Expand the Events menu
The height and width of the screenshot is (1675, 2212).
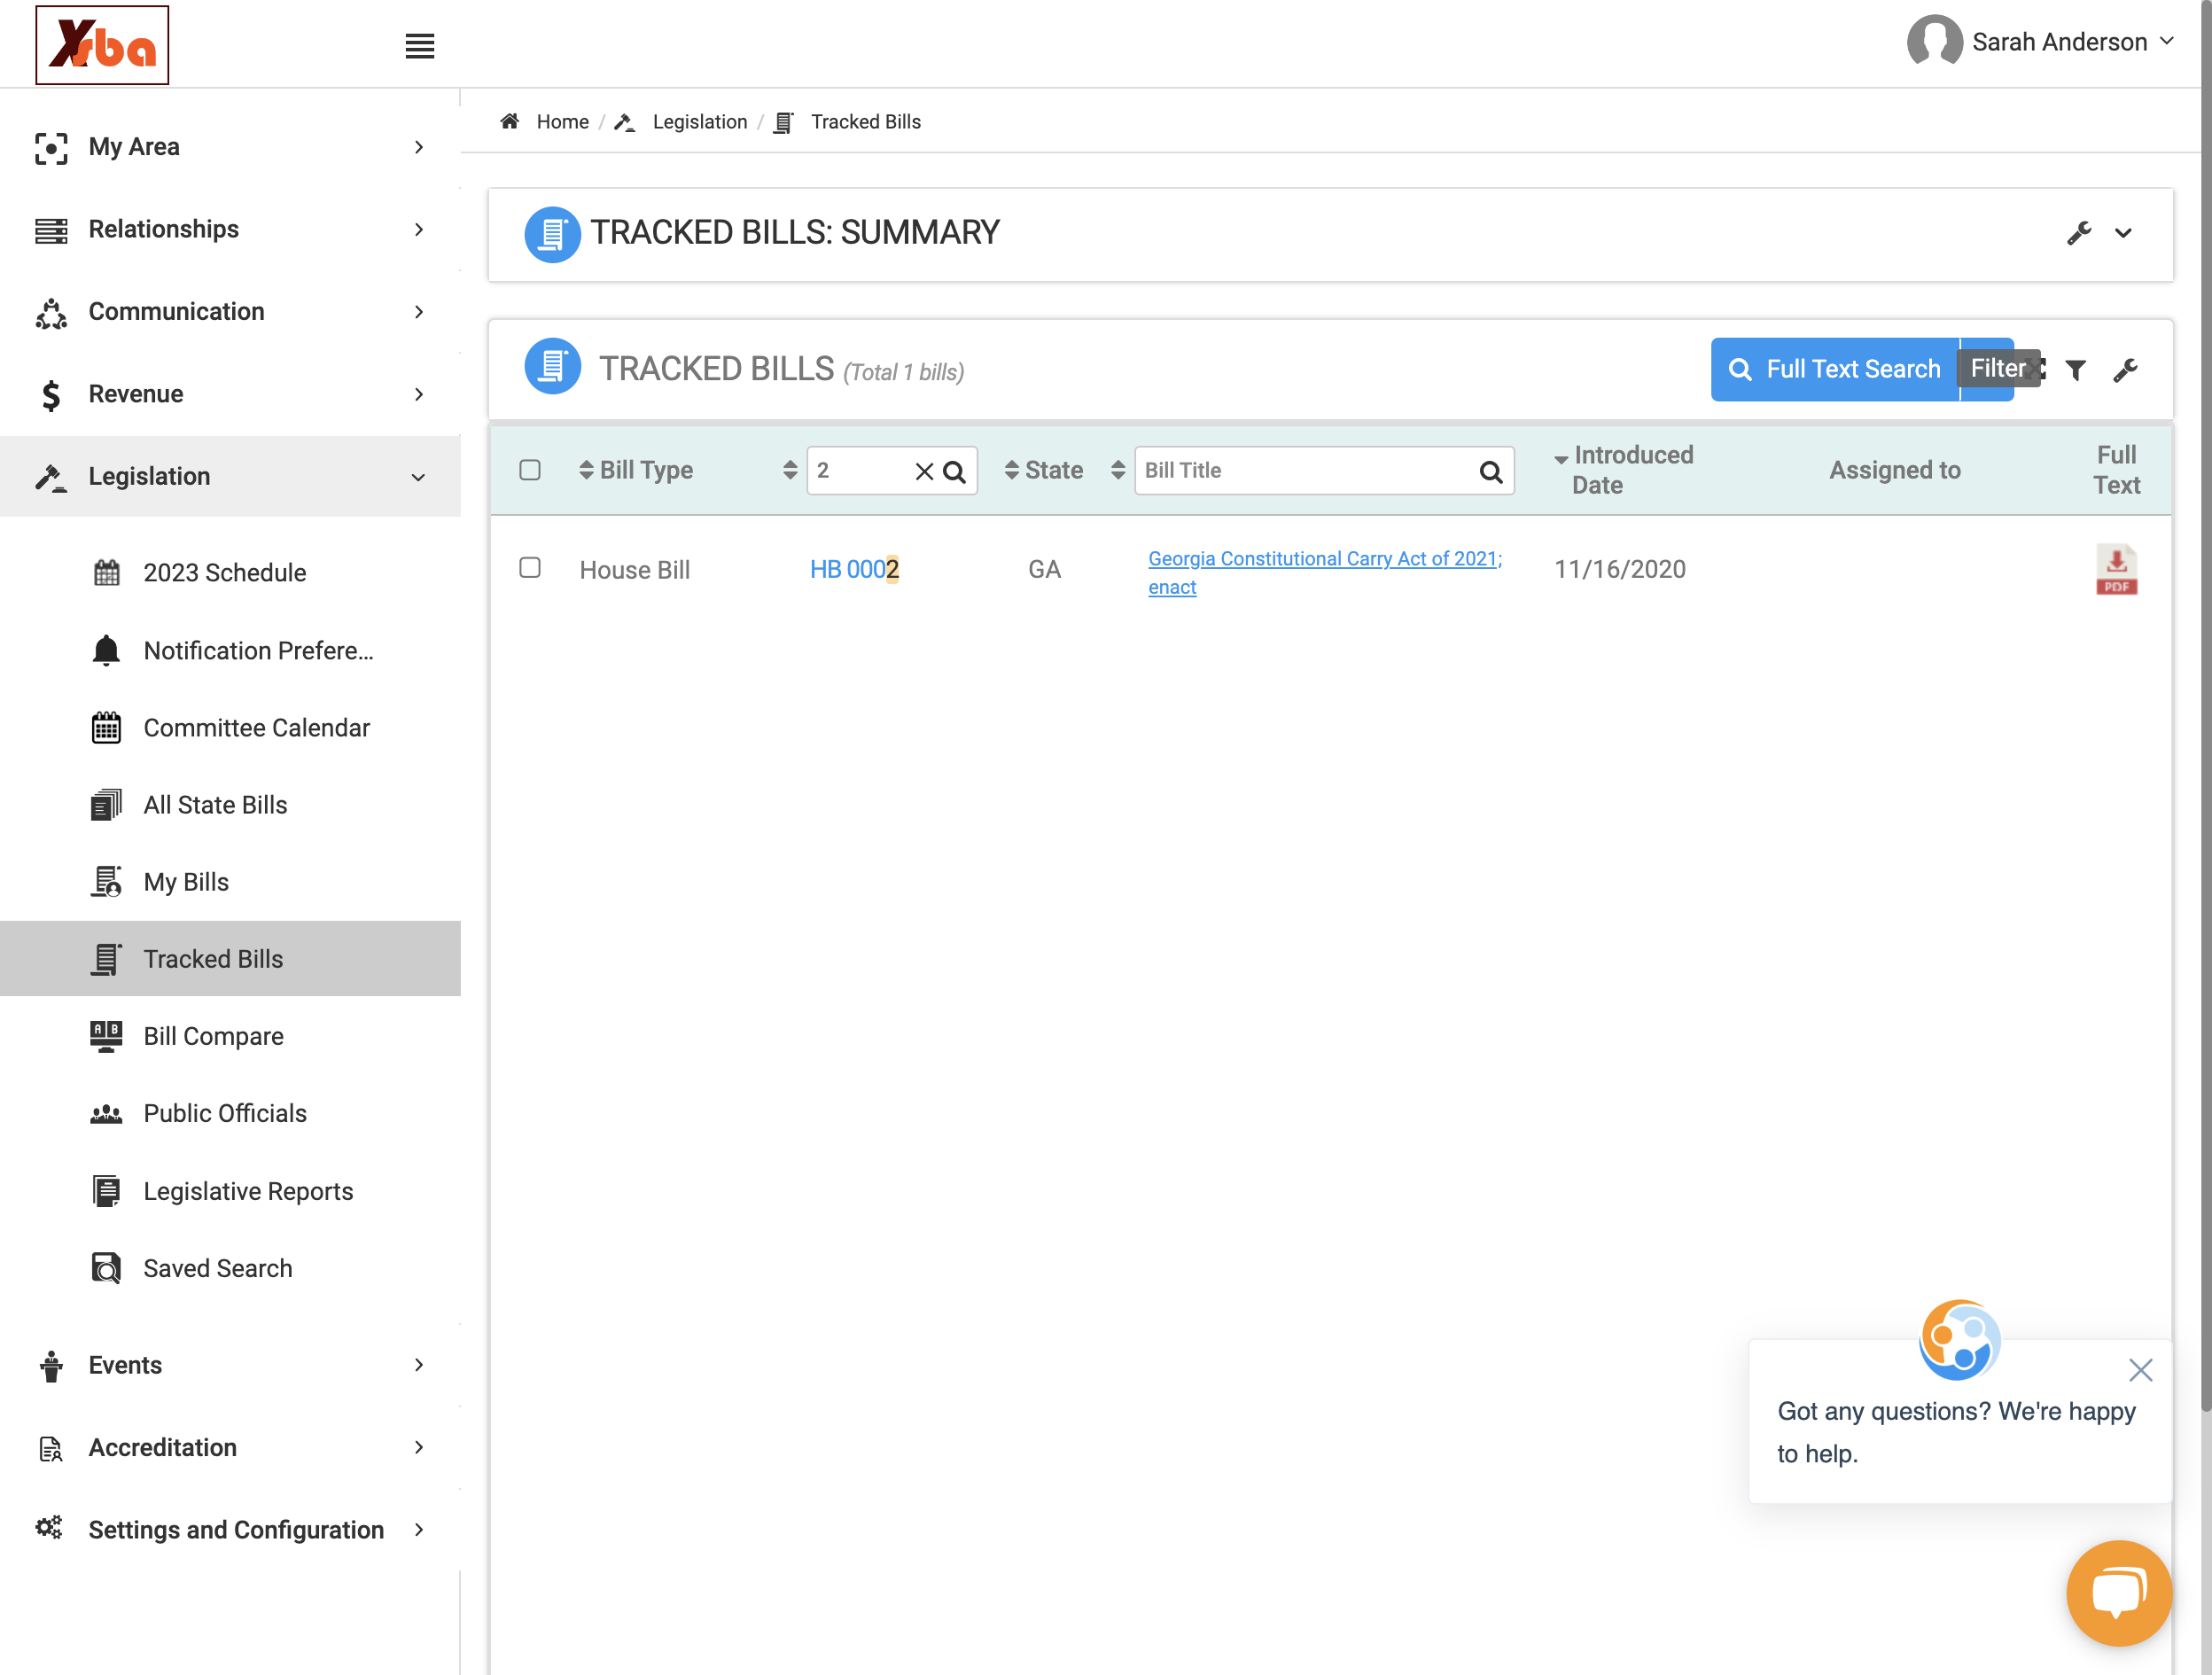pos(230,1365)
